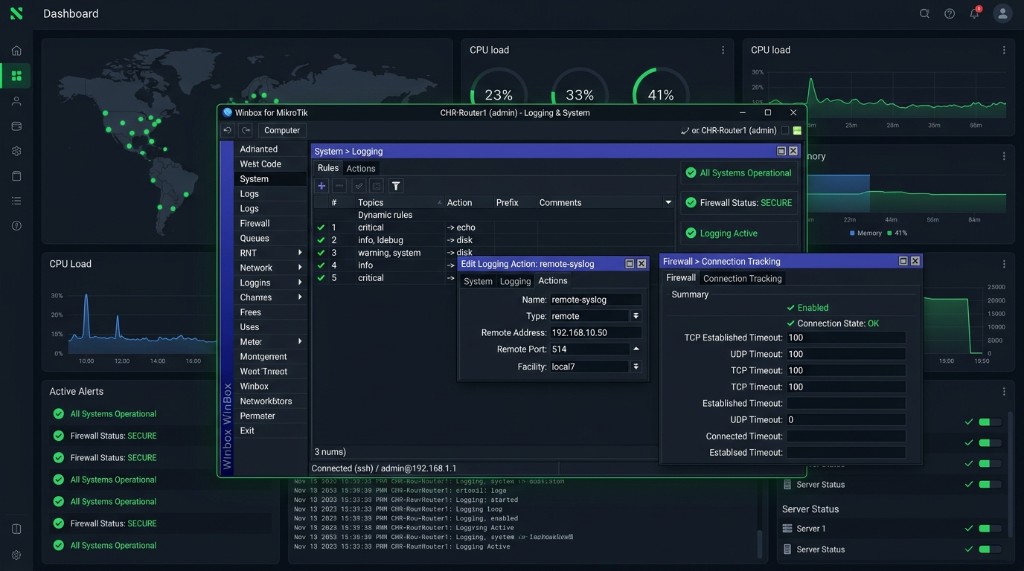Click the remove rule minus icon

pyautogui.click(x=340, y=186)
